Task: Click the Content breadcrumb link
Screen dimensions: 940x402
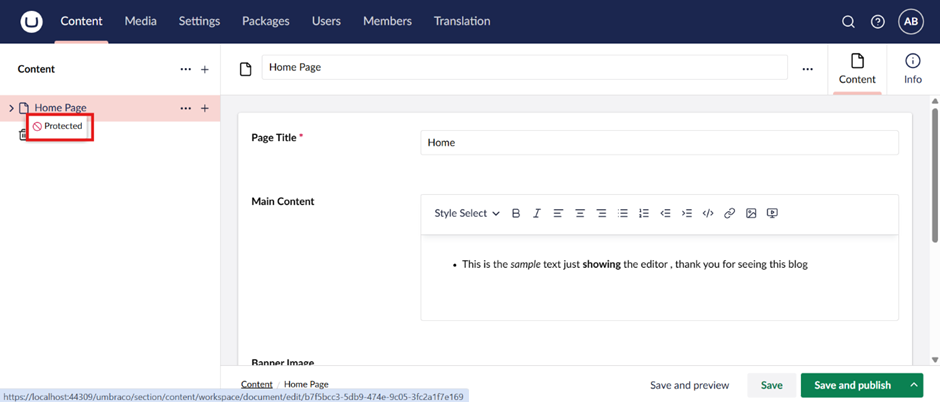Action: point(256,384)
